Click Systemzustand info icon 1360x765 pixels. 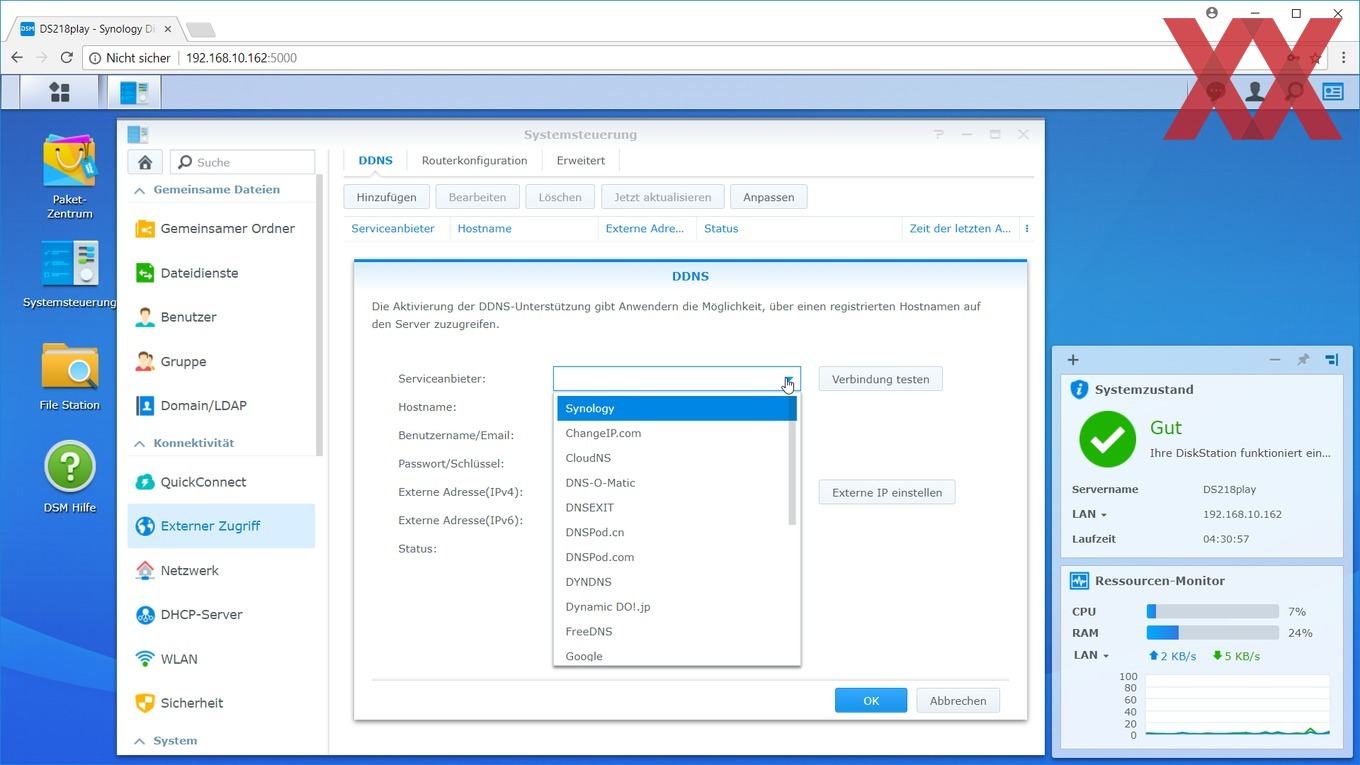coord(1079,390)
